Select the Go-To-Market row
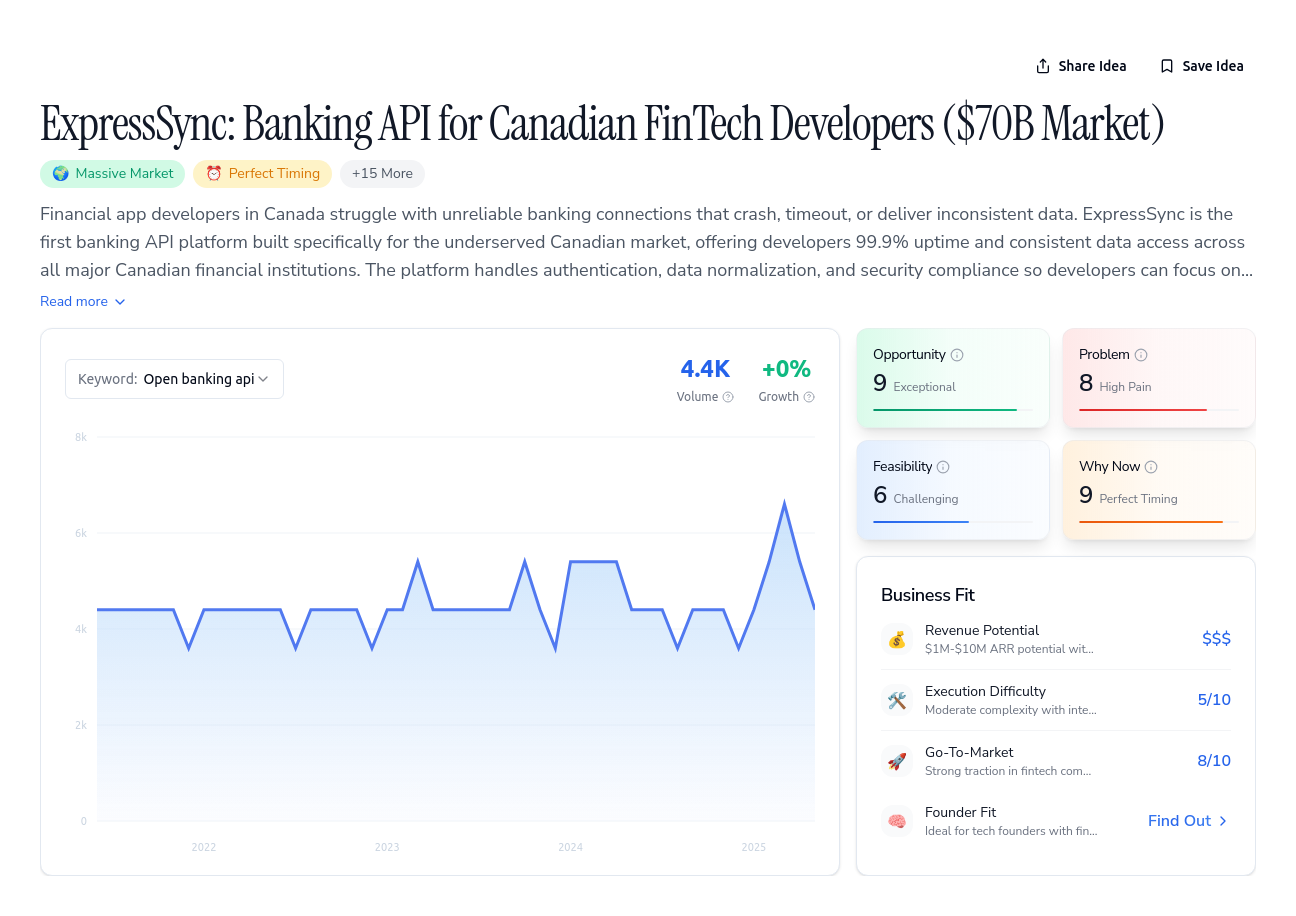Viewport: 1296px width, 916px height. [x=1056, y=761]
